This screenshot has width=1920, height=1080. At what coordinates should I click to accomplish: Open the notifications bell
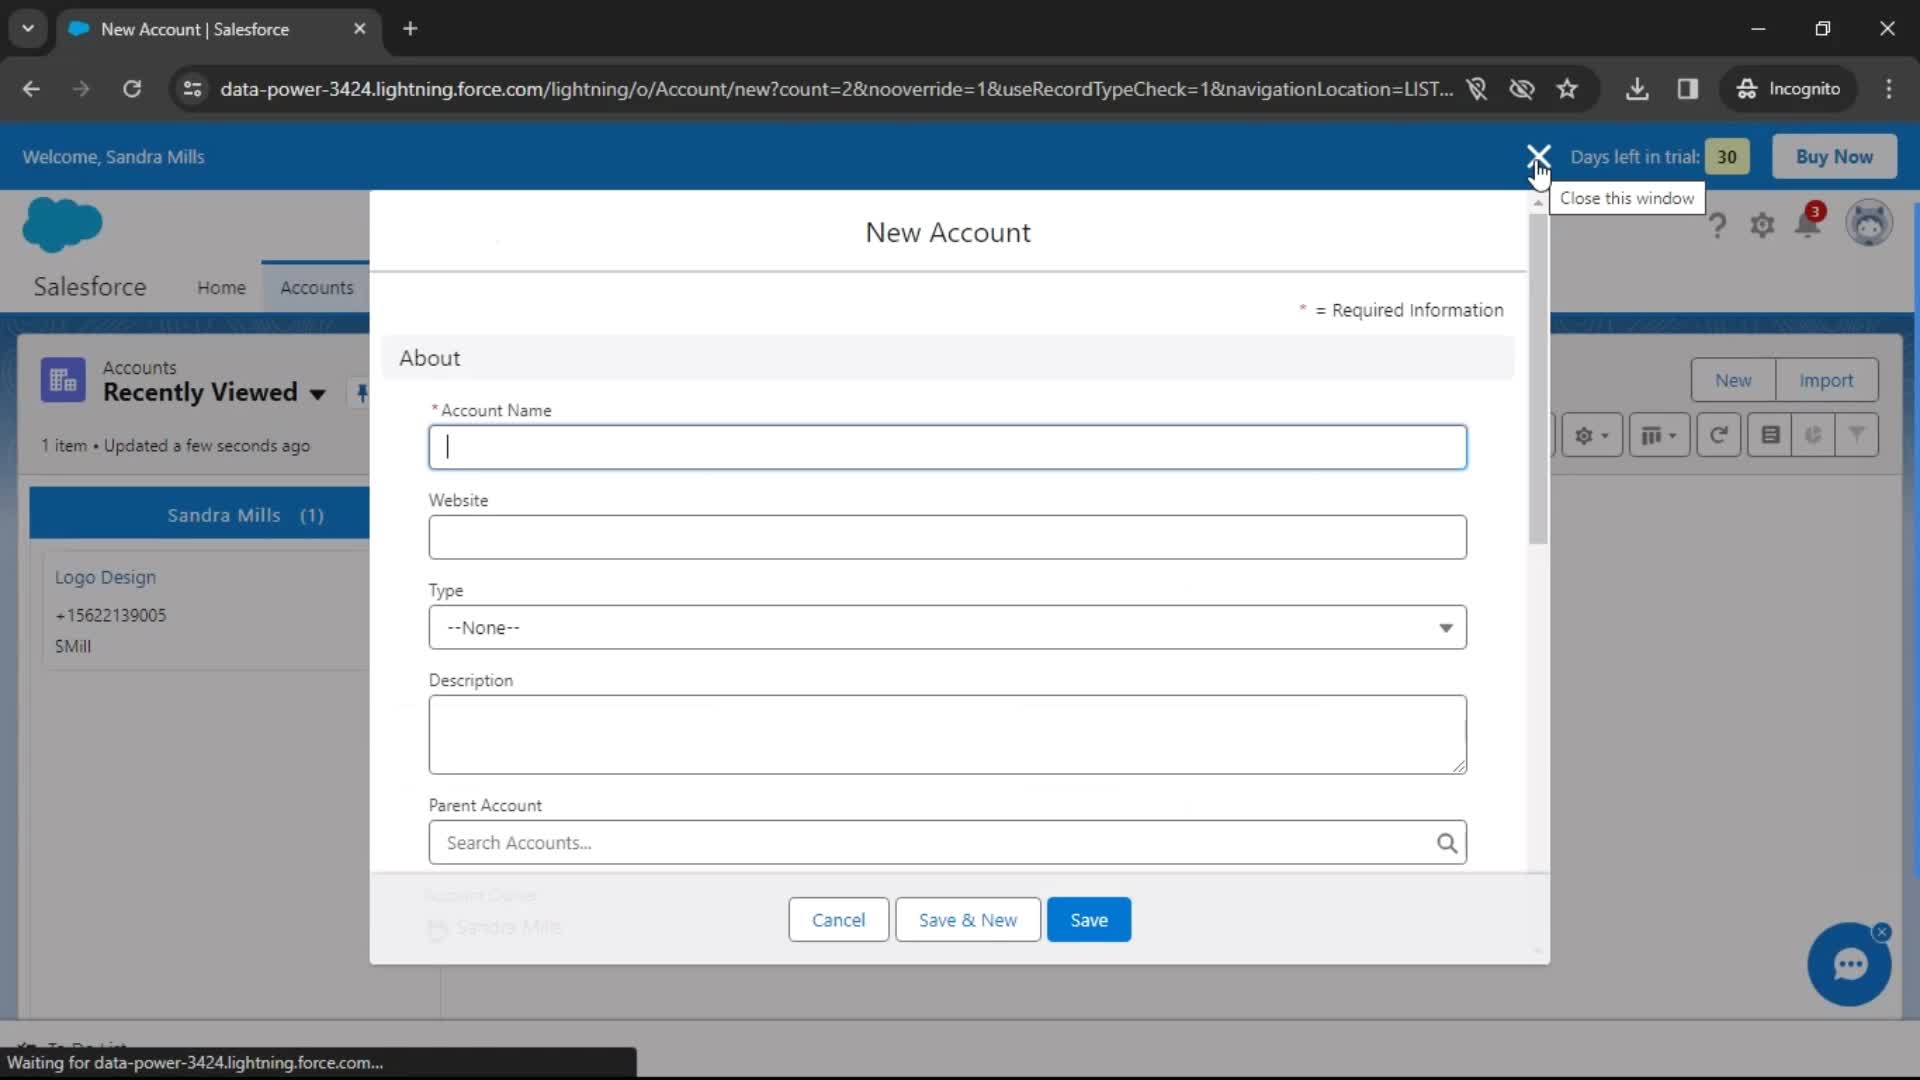point(1808,223)
